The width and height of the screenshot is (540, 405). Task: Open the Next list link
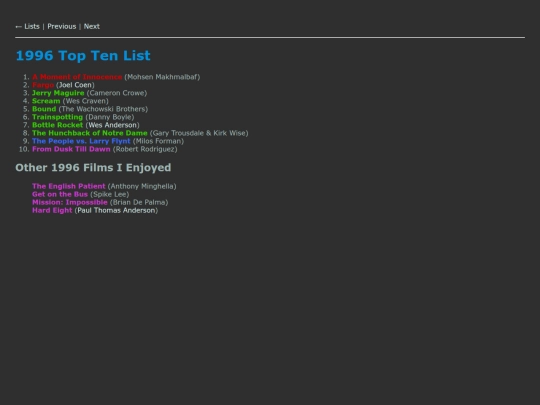pos(92,27)
